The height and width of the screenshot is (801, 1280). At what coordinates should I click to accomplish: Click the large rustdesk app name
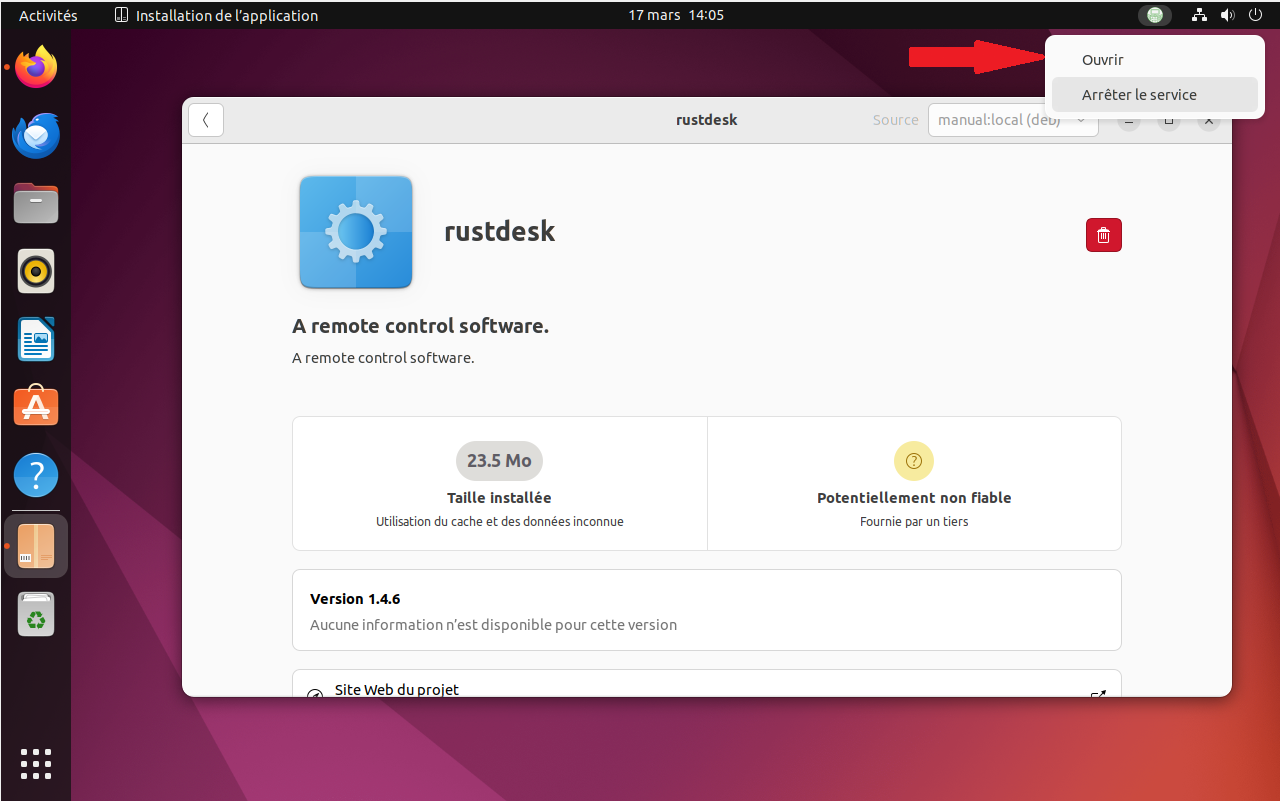pos(499,232)
